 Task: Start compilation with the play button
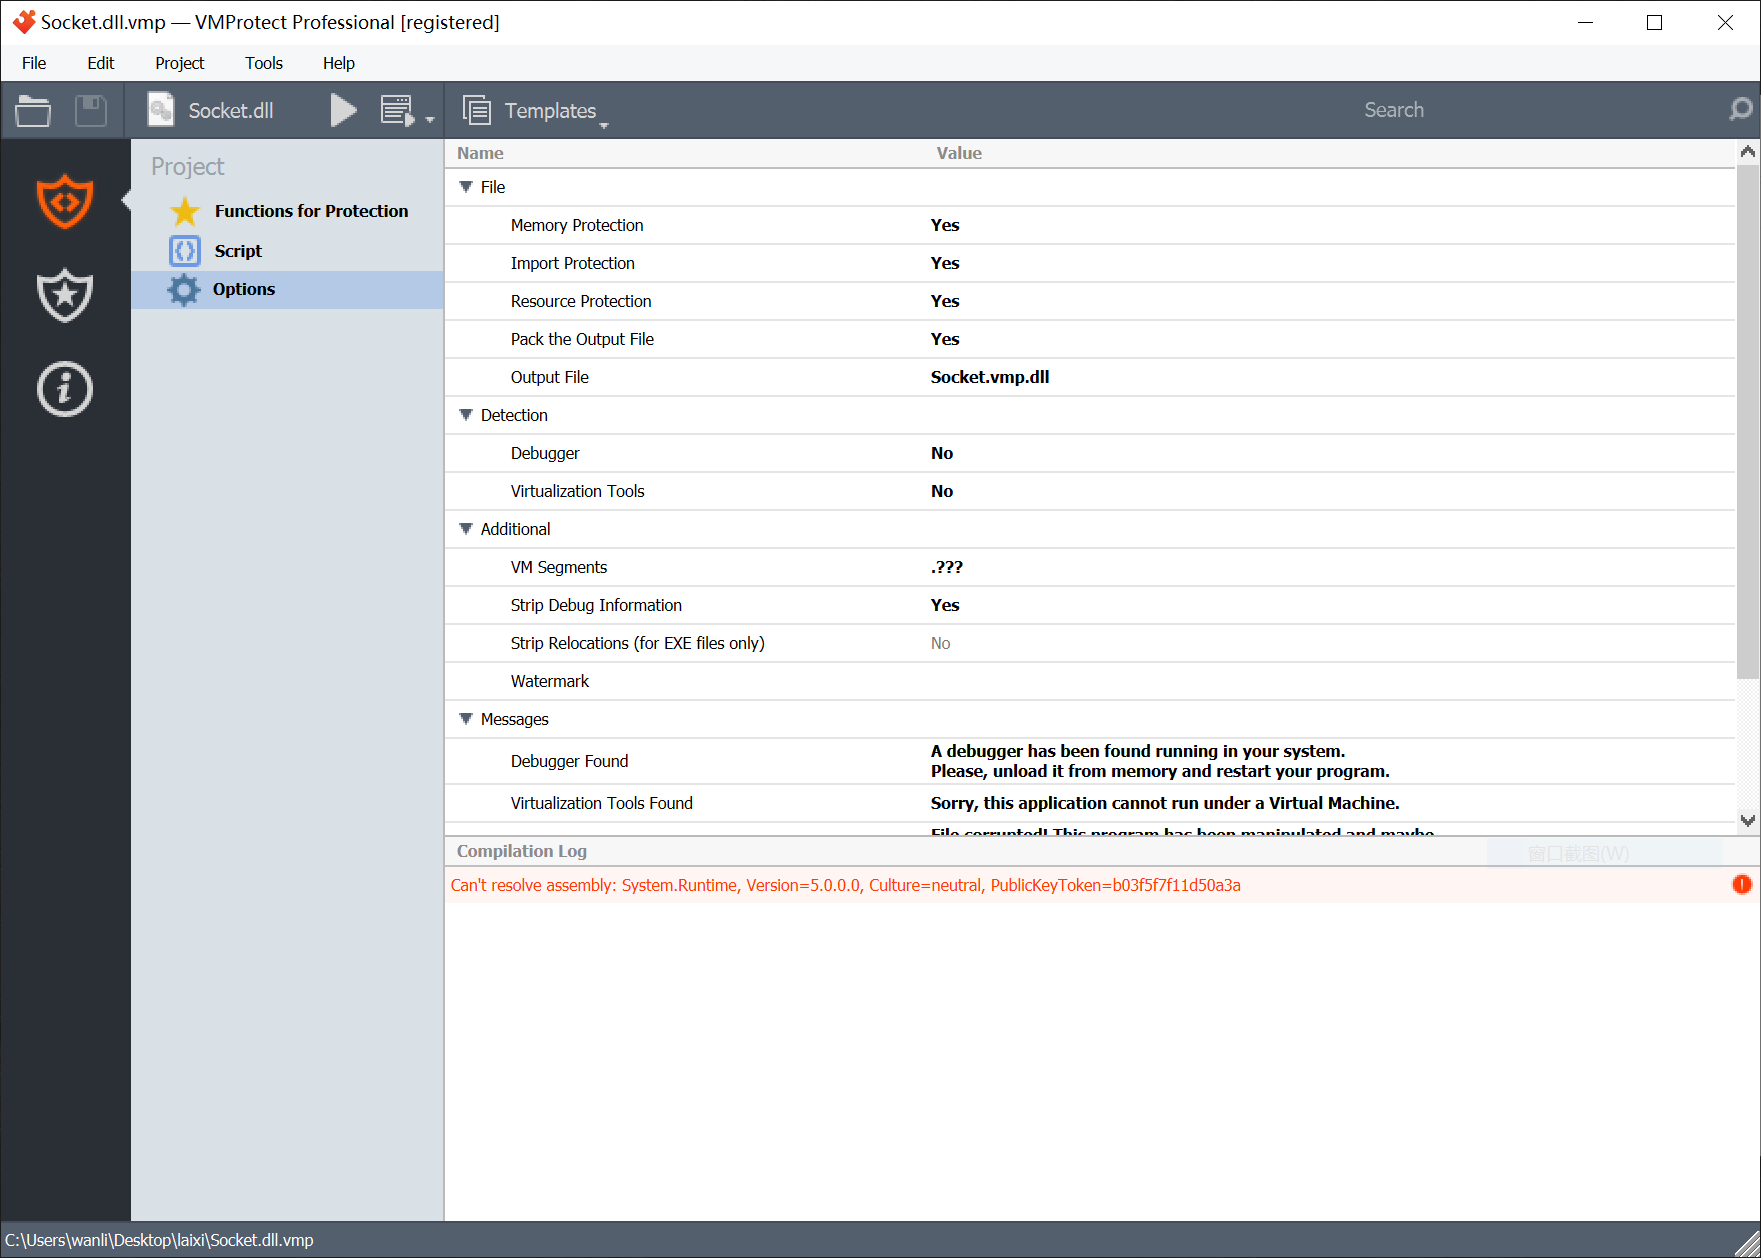(x=343, y=110)
